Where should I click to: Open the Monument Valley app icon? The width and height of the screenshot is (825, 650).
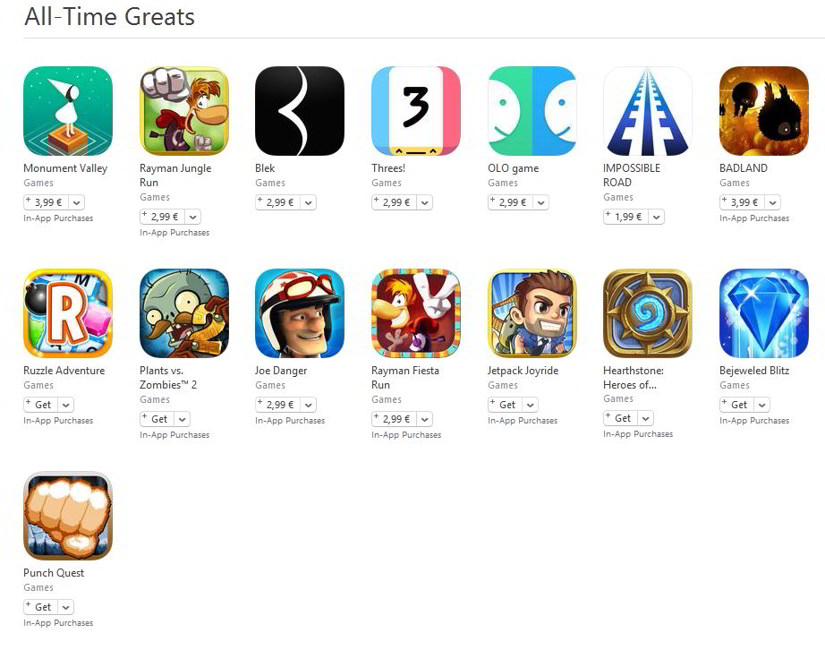[68, 111]
